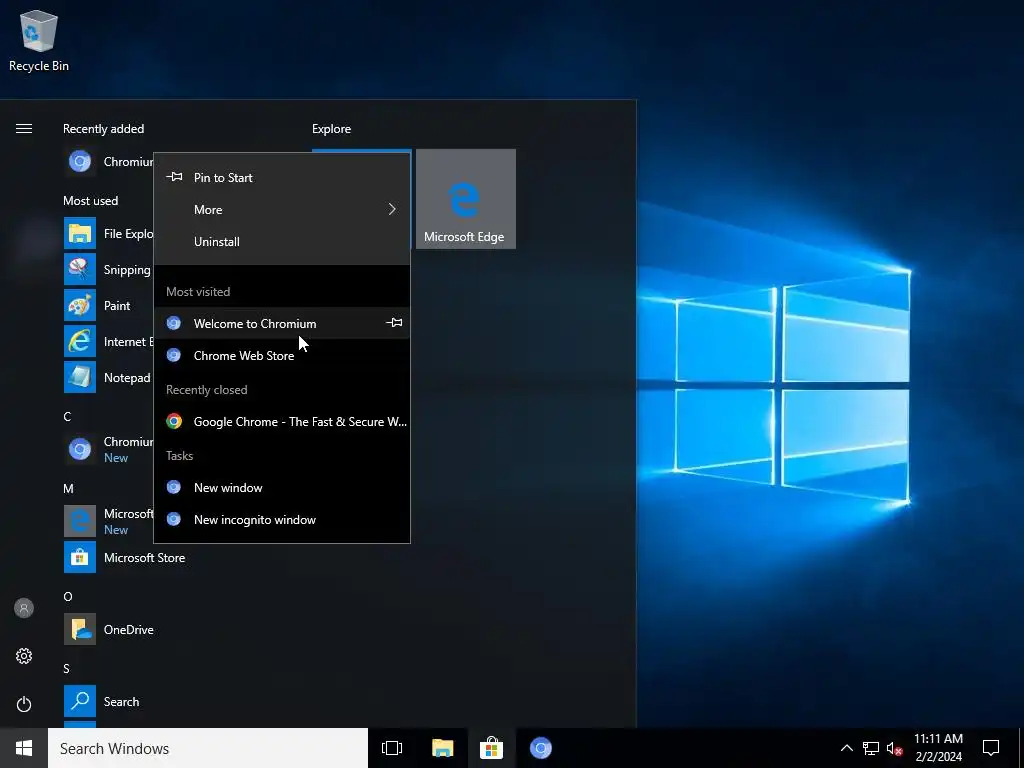Launch Chromium under letter C
Image resolution: width=1024 pixels, height=768 pixels.
pyautogui.click(x=108, y=449)
